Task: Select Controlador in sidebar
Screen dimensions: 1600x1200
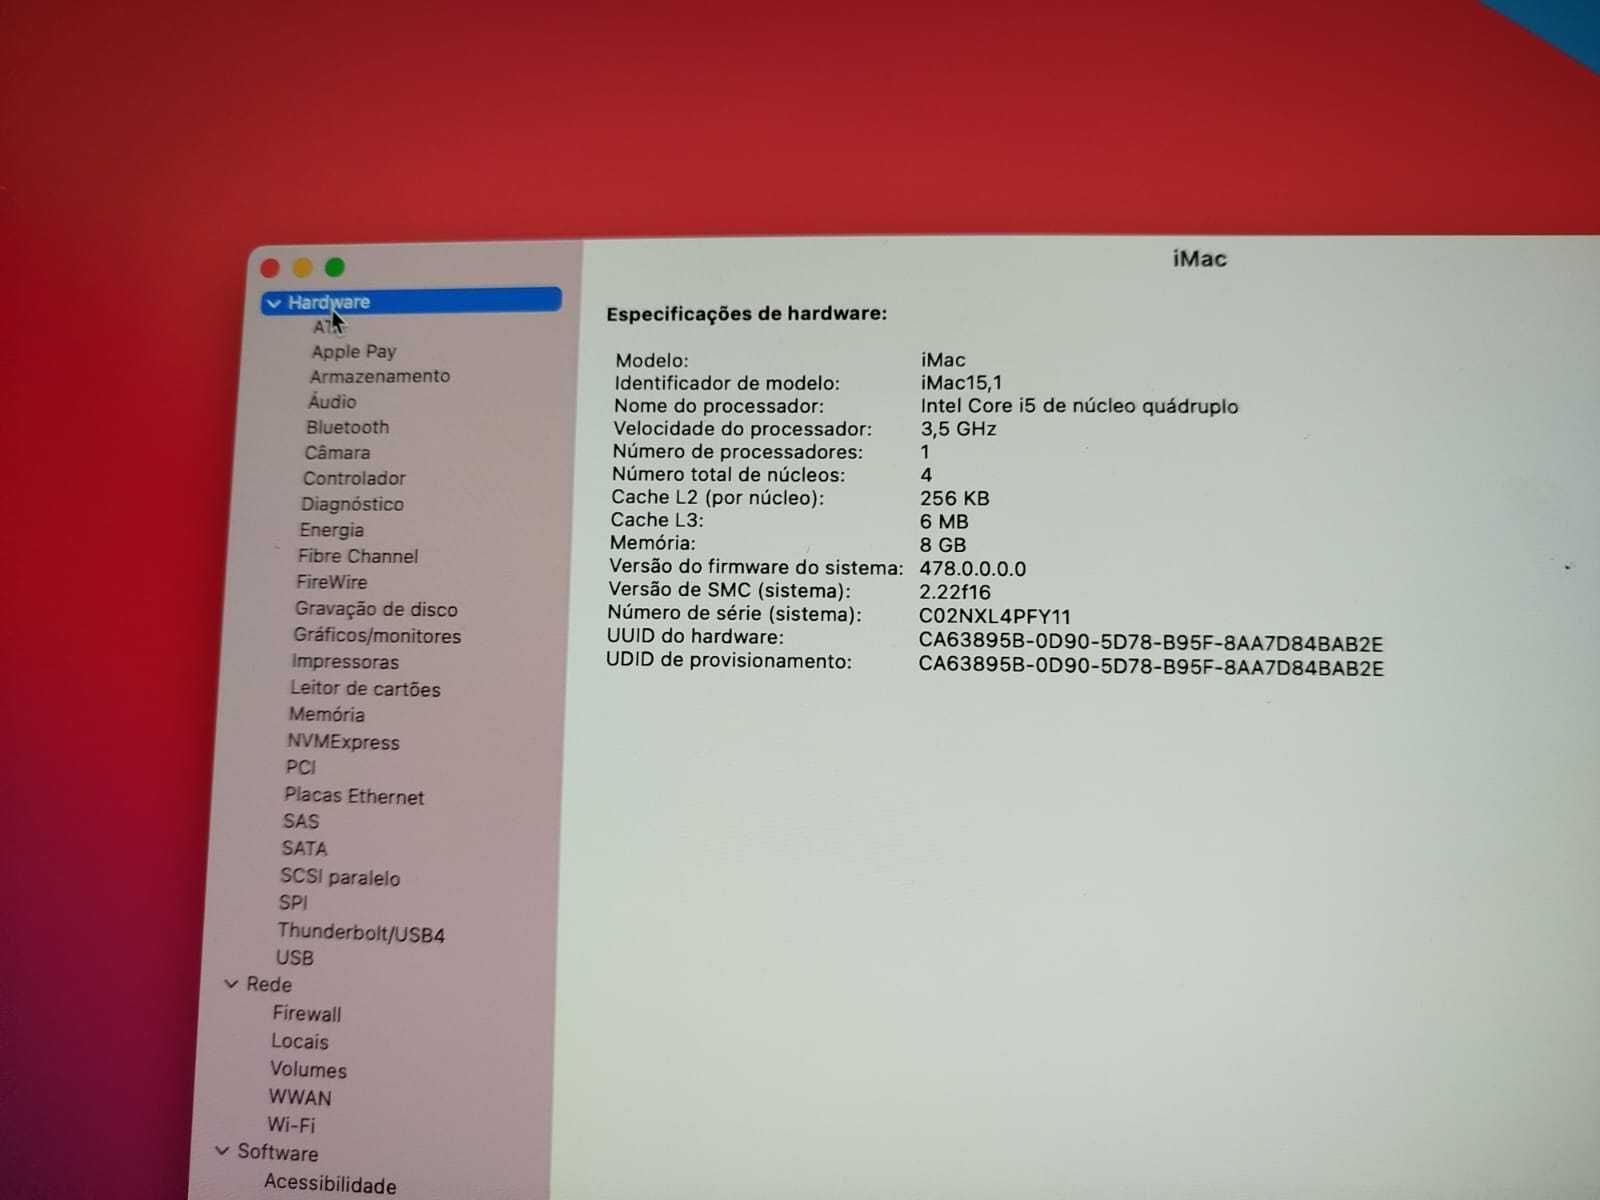Action: (354, 478)
